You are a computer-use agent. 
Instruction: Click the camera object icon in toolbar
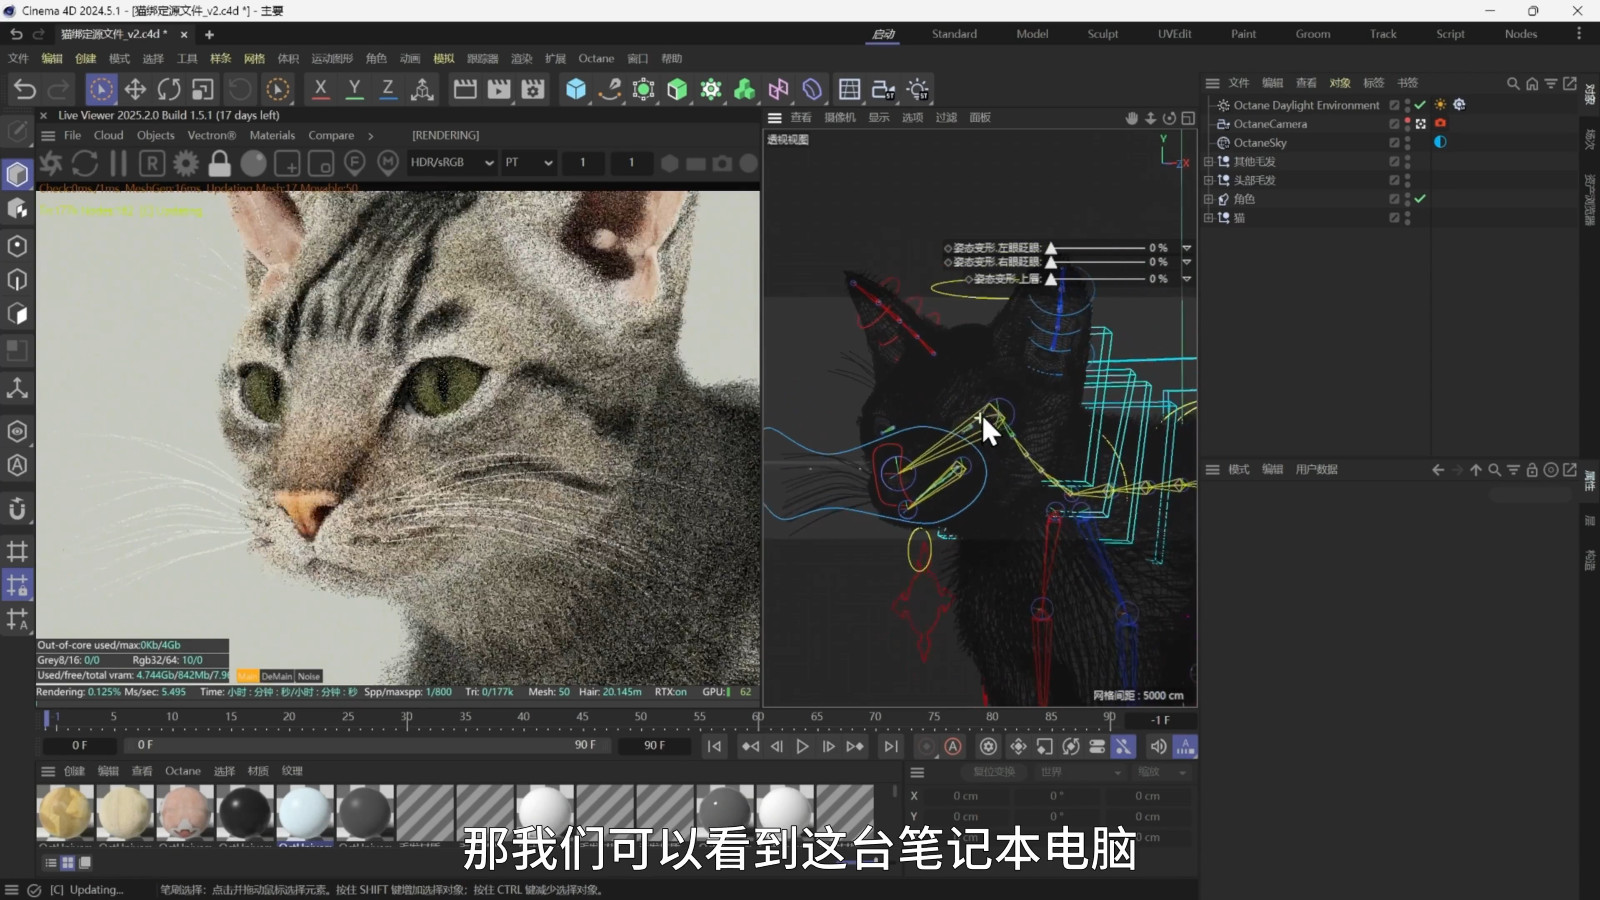[884, 89]
